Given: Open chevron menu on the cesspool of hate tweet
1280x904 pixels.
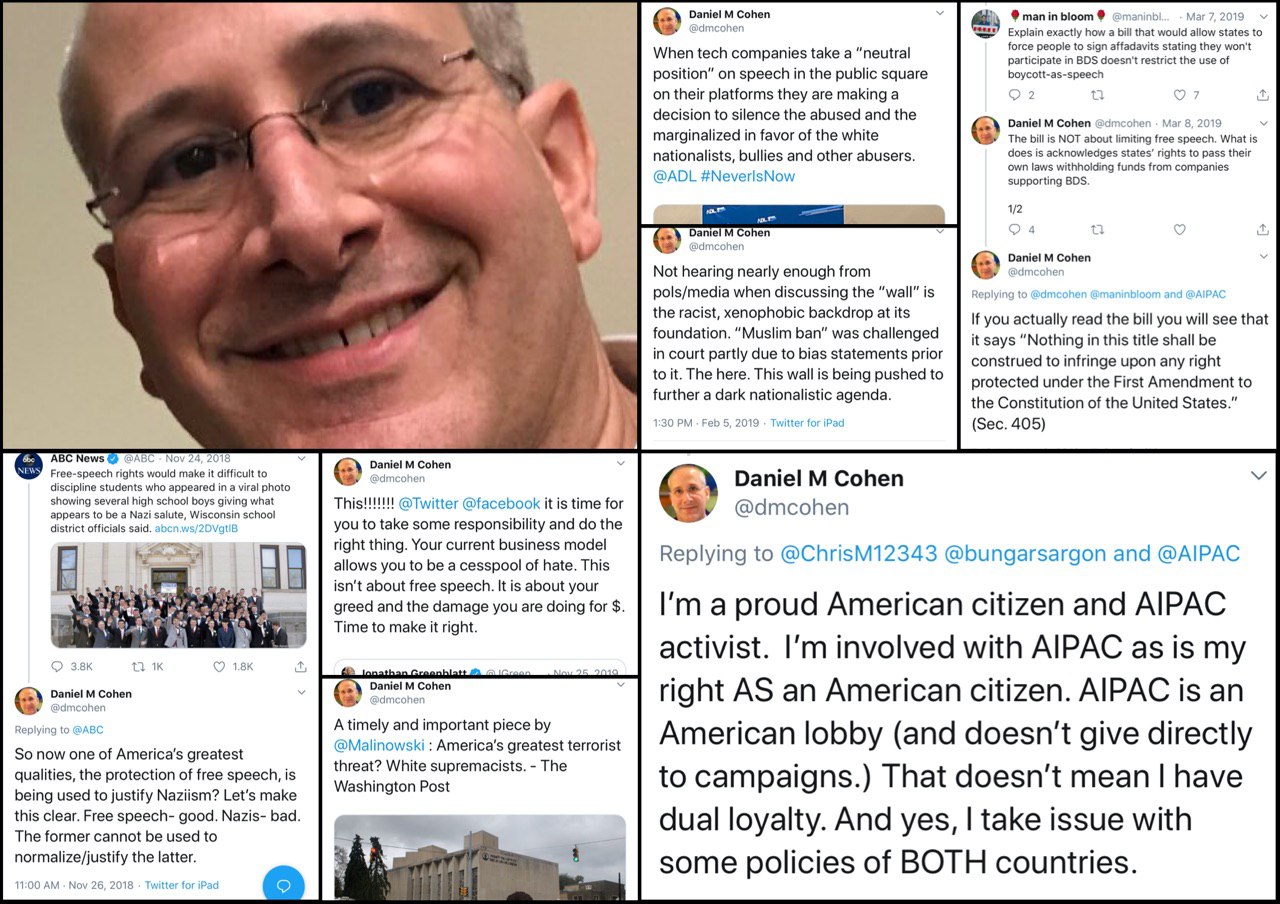Looking at the screenshot, I should pos(621,463).
